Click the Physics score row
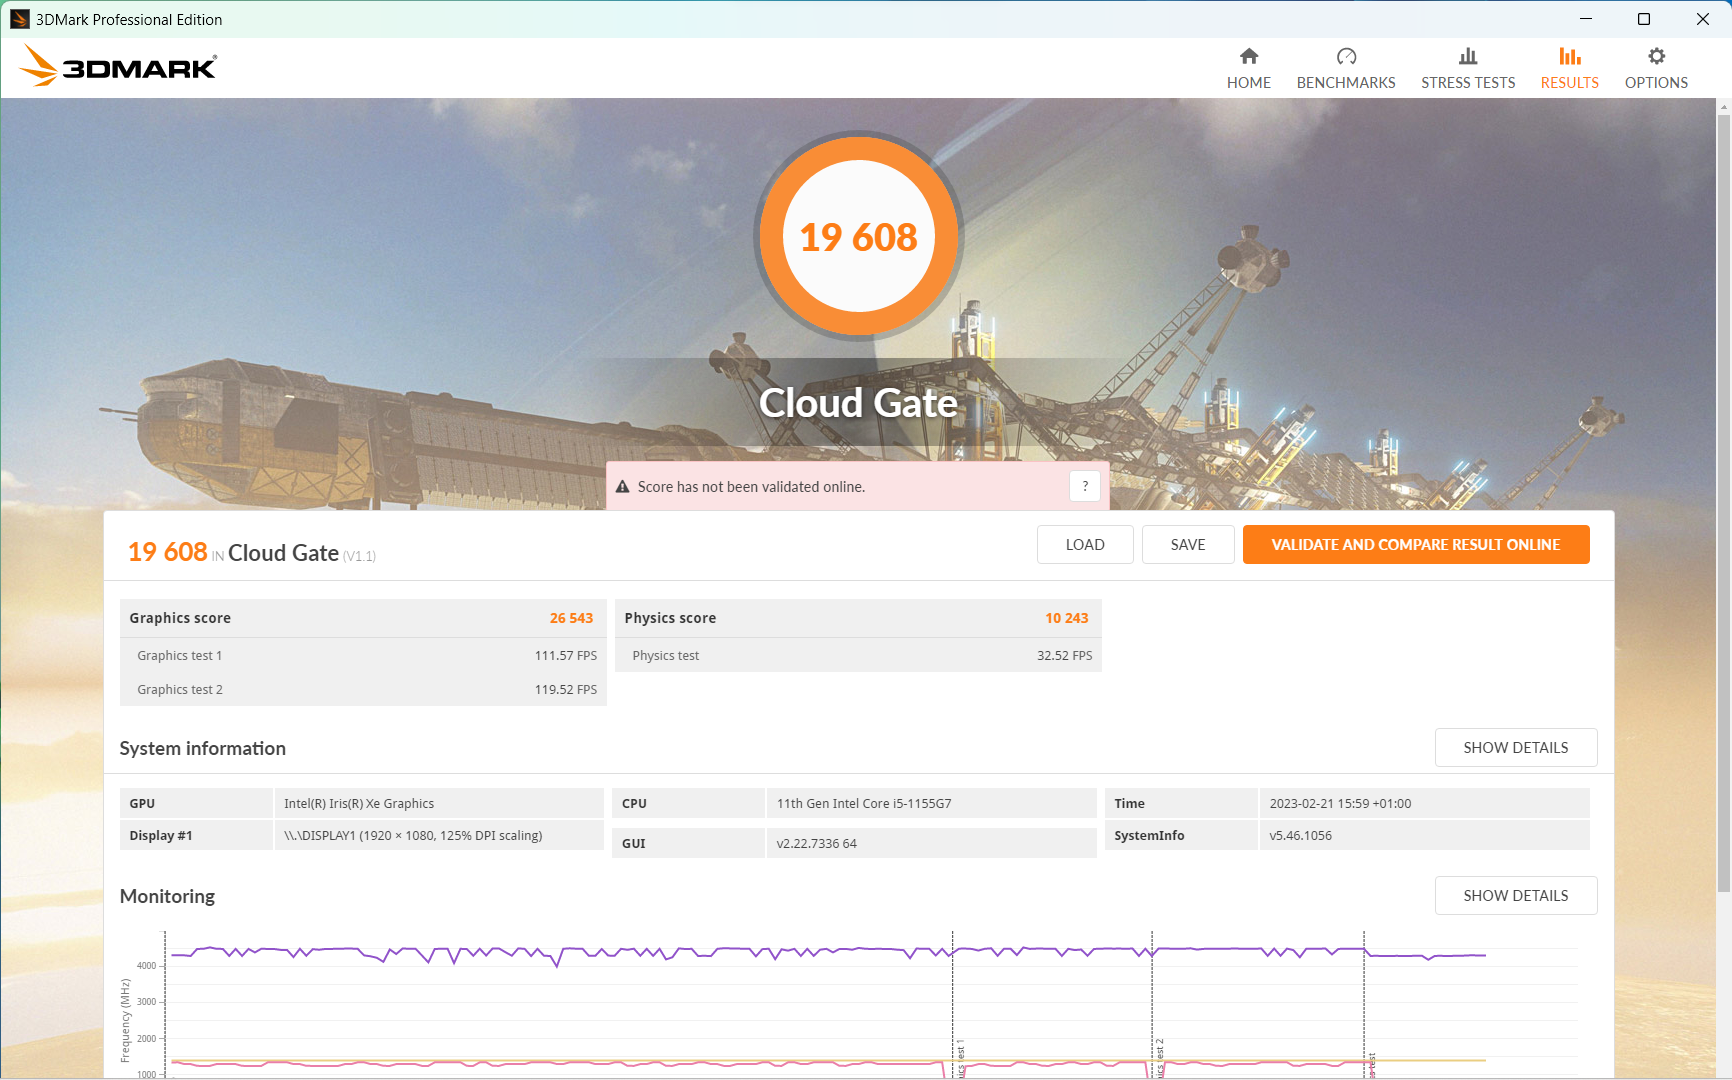 point(857,618)
